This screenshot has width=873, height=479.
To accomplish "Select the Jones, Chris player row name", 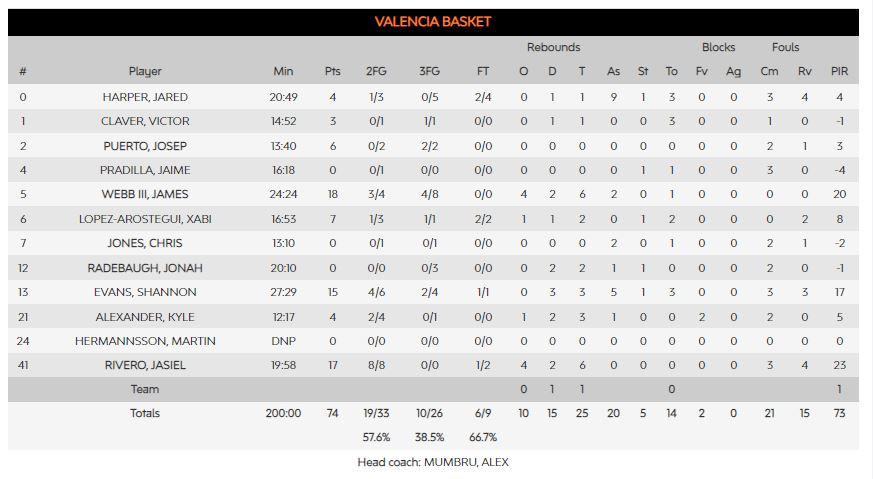I will (145, 243).
